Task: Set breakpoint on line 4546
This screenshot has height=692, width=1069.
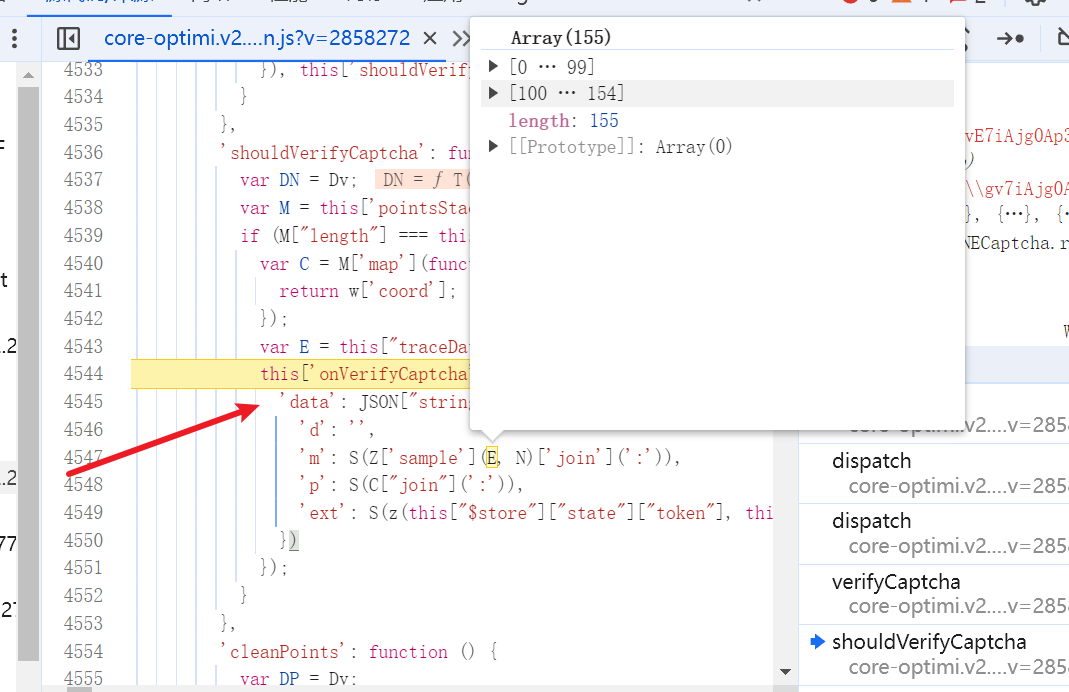Action: pyautogui.click(x=83, y=430)
